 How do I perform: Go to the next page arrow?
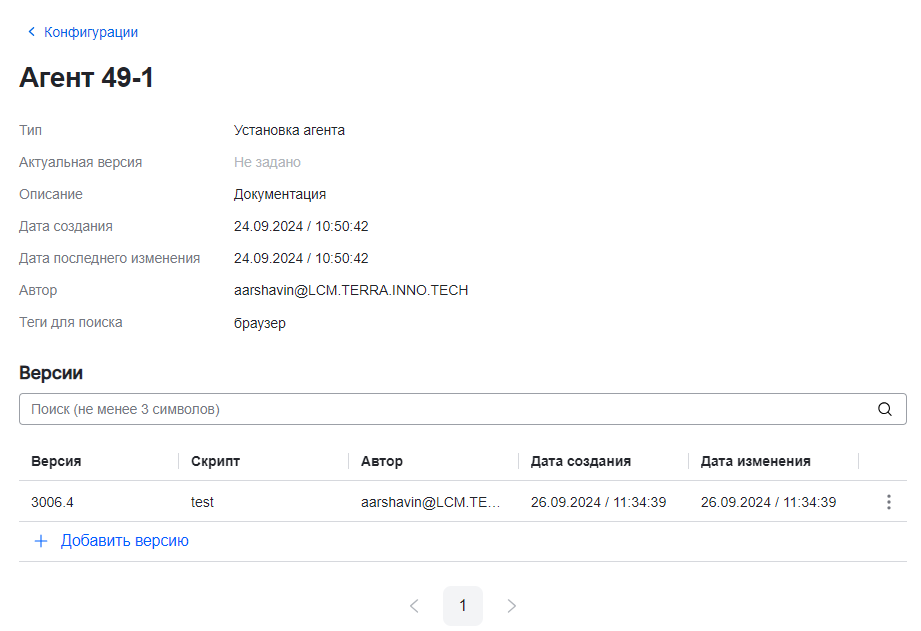(x=512, y=606)
